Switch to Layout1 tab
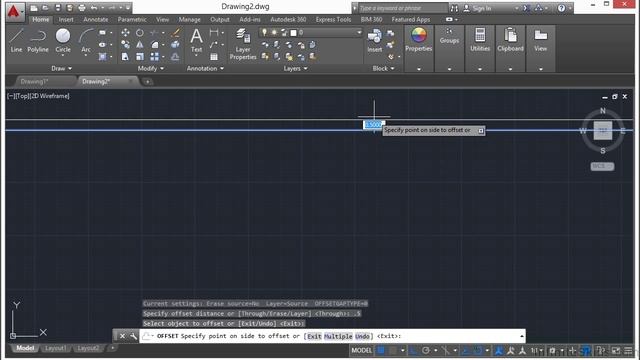This screenshot has width=640, height=360. tap(55, 348)
